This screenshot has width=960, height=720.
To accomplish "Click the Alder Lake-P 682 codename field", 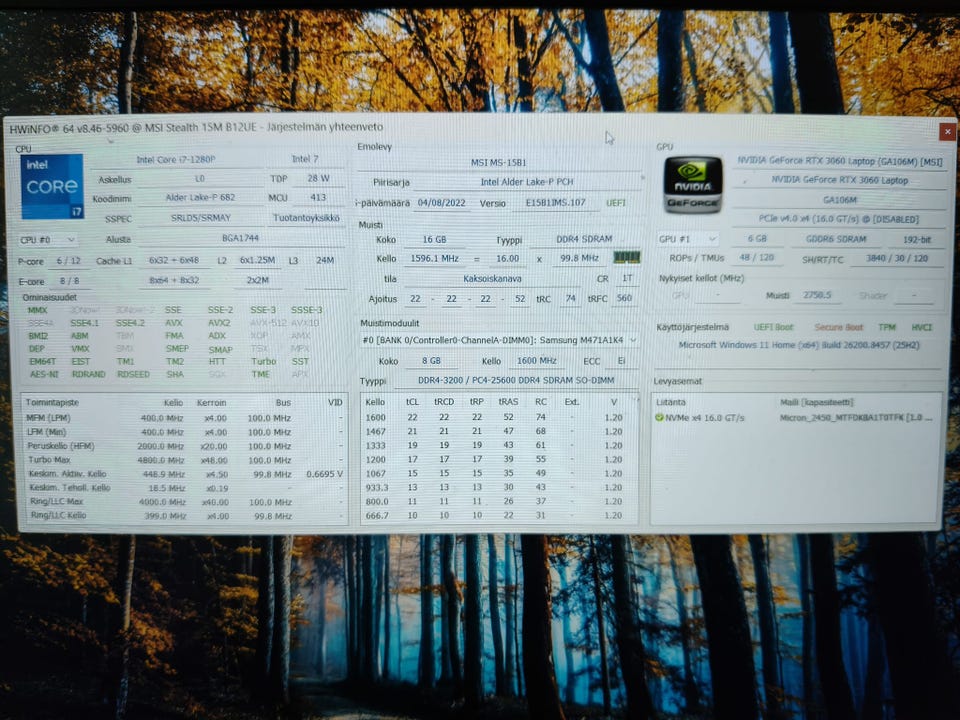I will tap(200, 197).
